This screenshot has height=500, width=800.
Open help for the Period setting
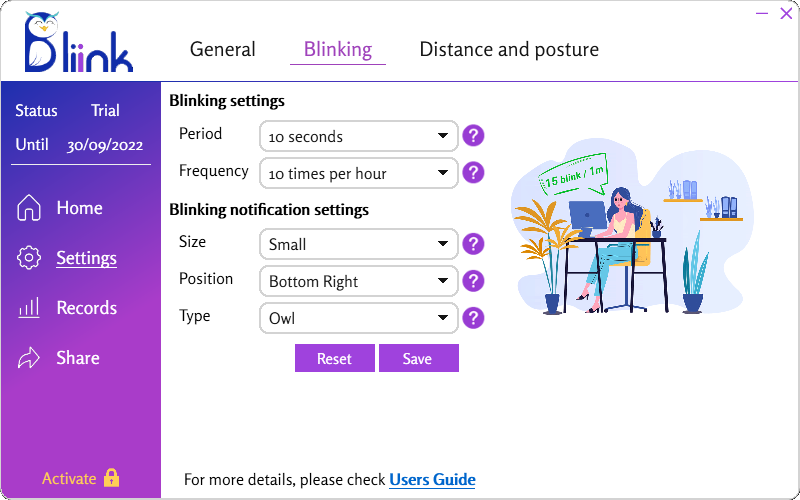473,135
